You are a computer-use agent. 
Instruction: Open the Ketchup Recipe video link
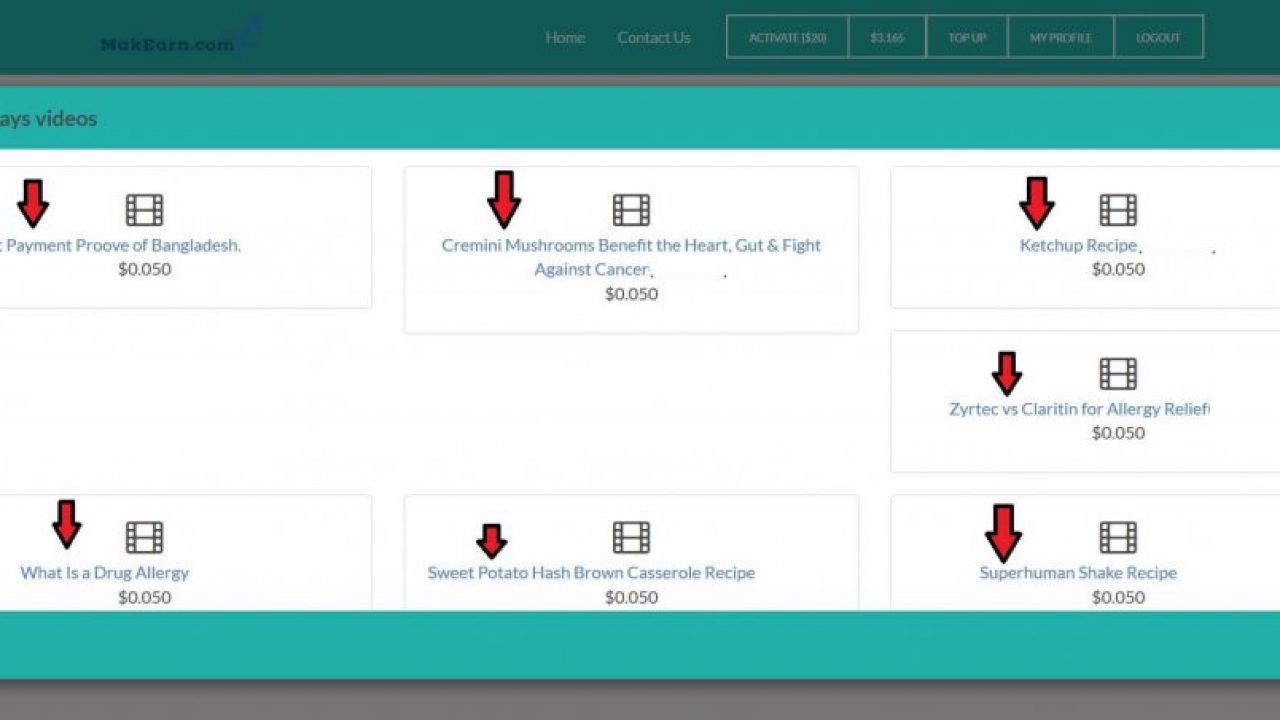(1078, 245)
